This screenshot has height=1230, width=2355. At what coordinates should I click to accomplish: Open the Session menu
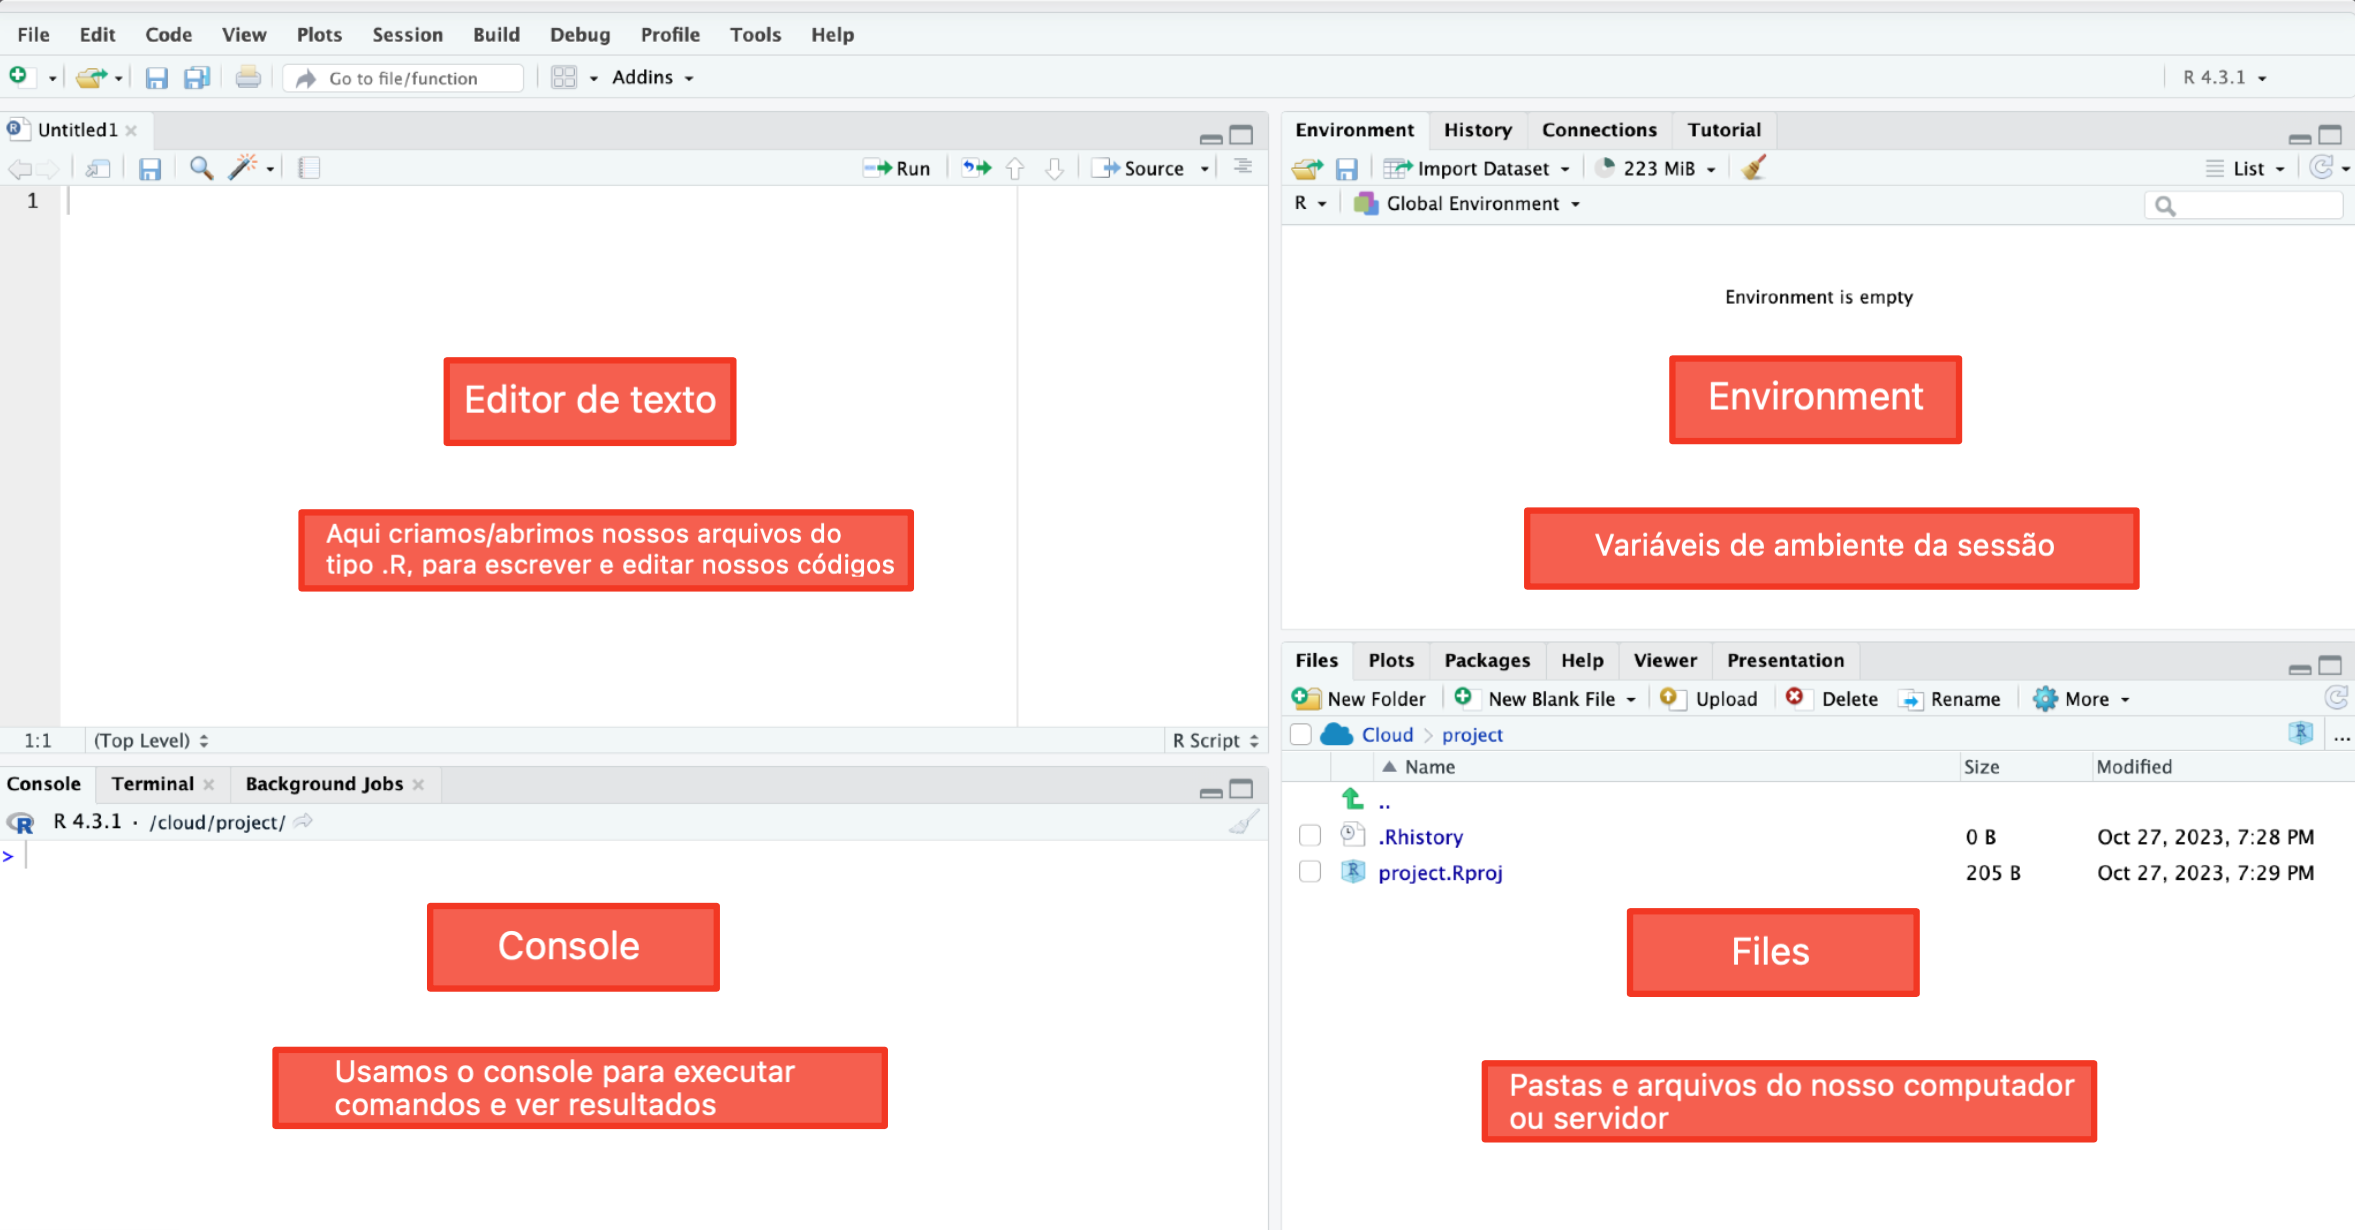click(x=407, y=35)
